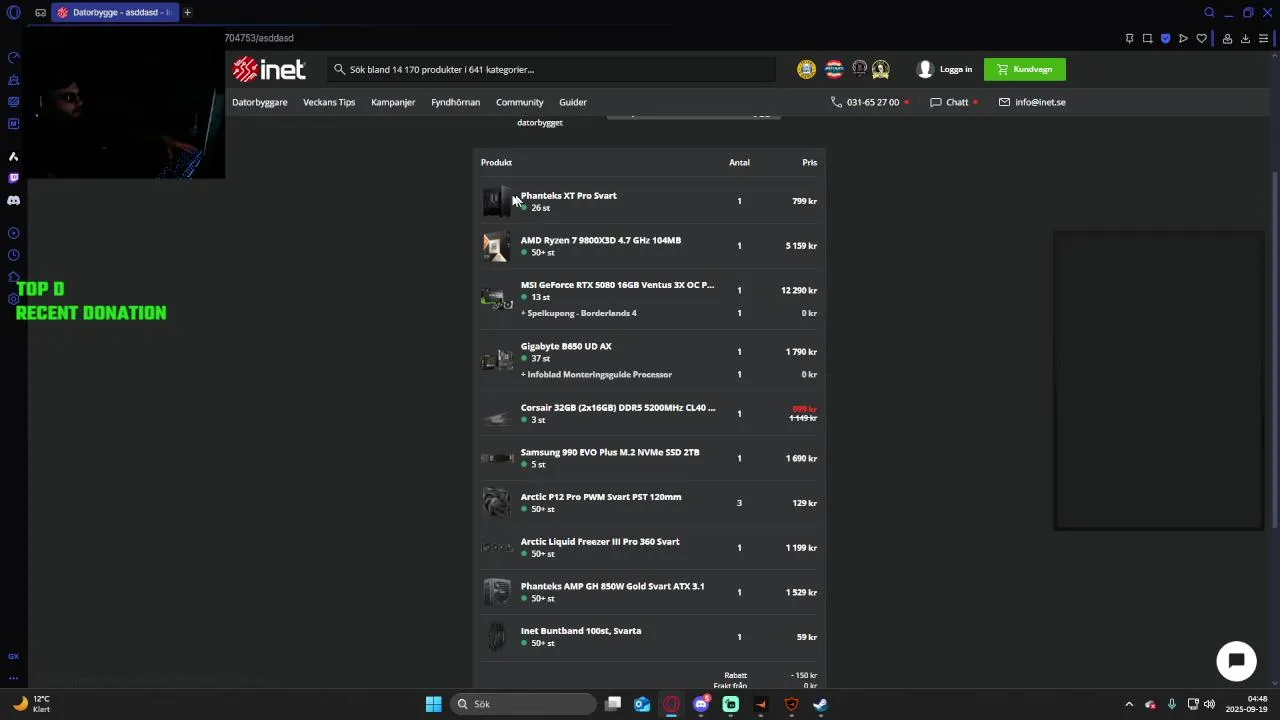
Task: Click the Spelkupong - Borderlands 4 line
Action: (x=579, y=313)
